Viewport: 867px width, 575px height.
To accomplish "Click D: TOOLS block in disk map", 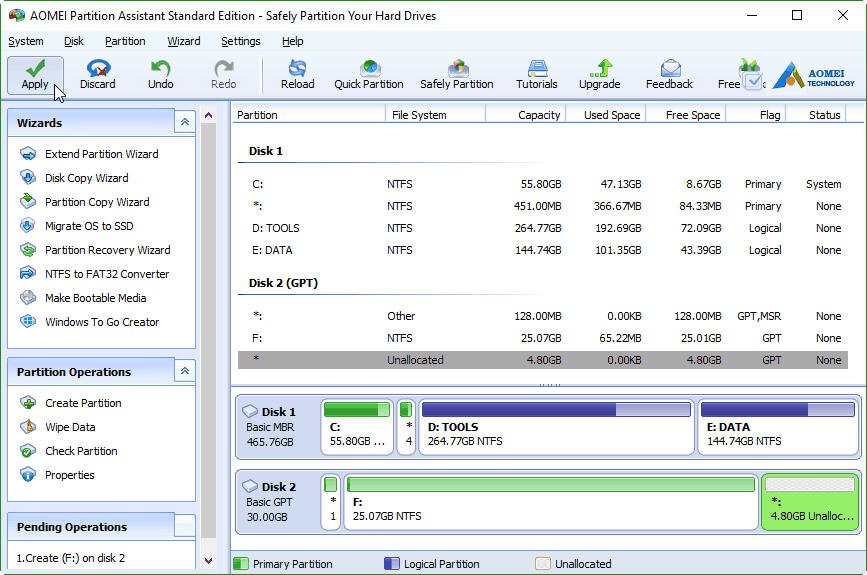I will 556,427.
